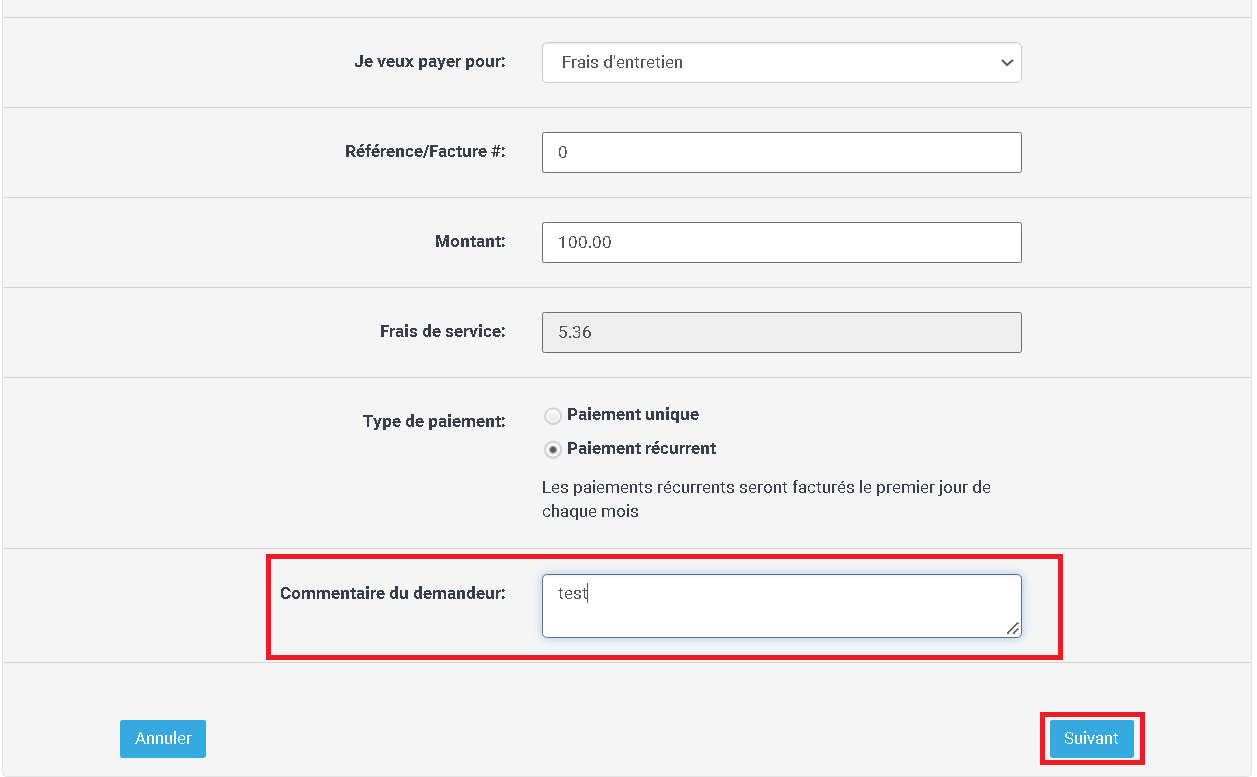1257x777 pixels.
Task: Click the "Je veux payer pour:" label
Action: coord(430,61)
